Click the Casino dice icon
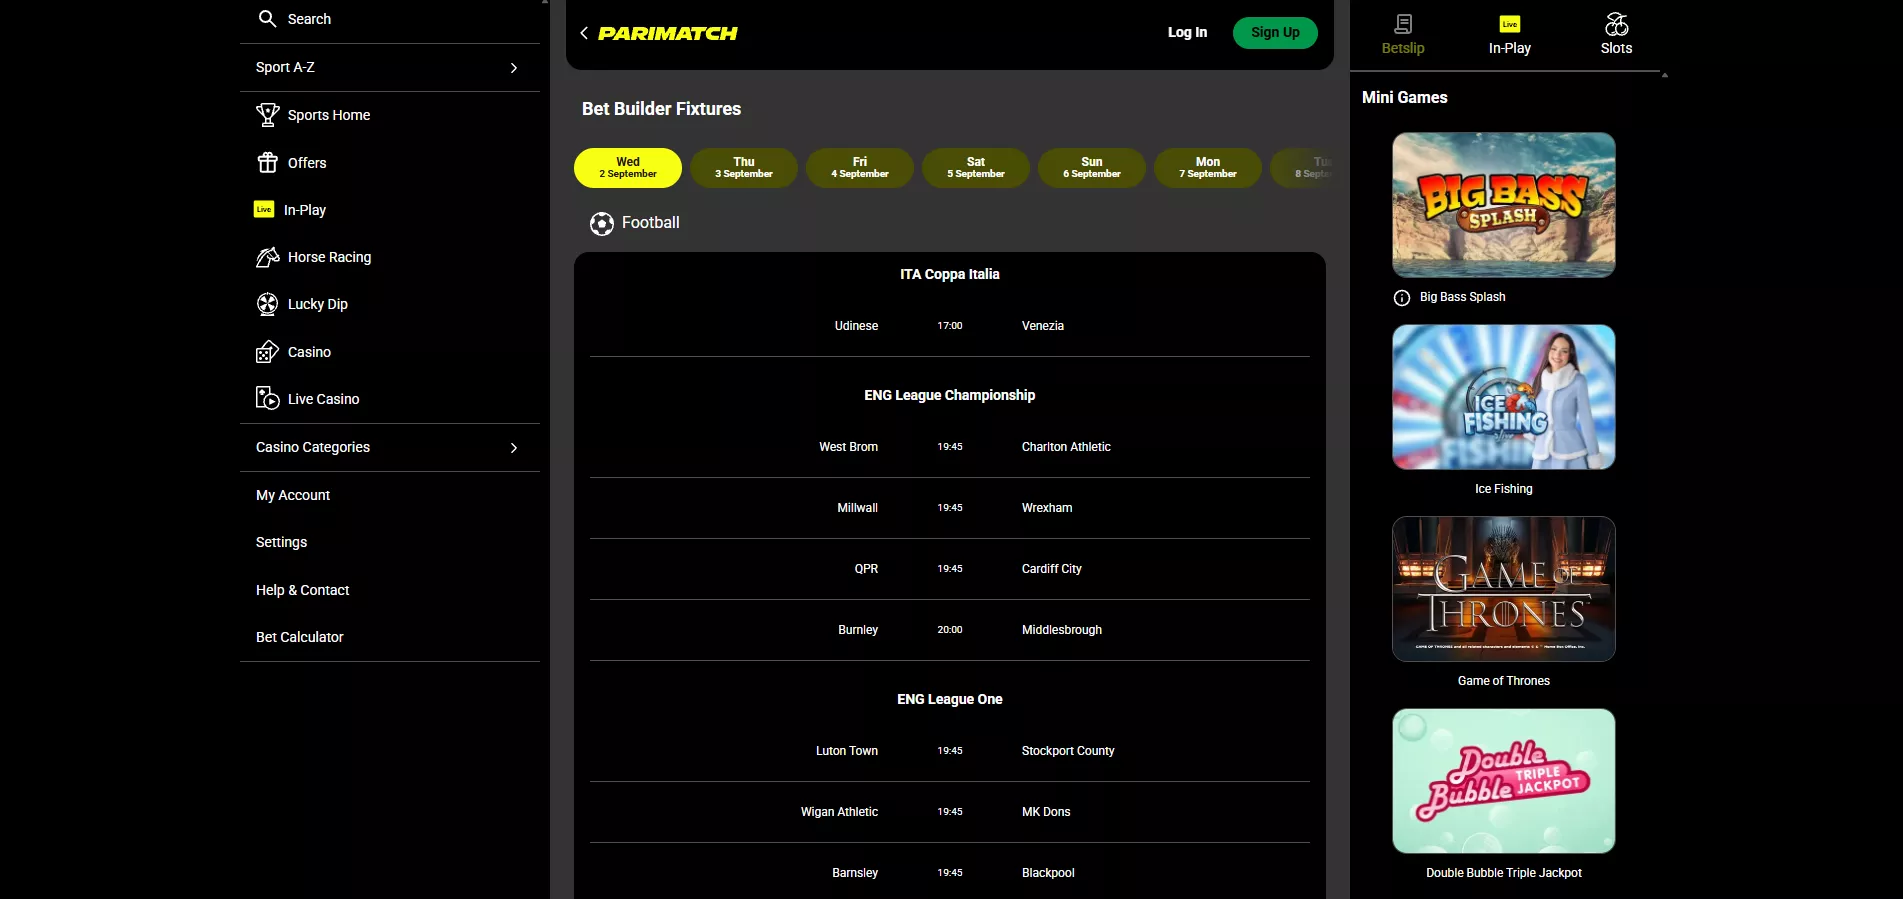The image size is (1903, 899). tap(267, 352)
